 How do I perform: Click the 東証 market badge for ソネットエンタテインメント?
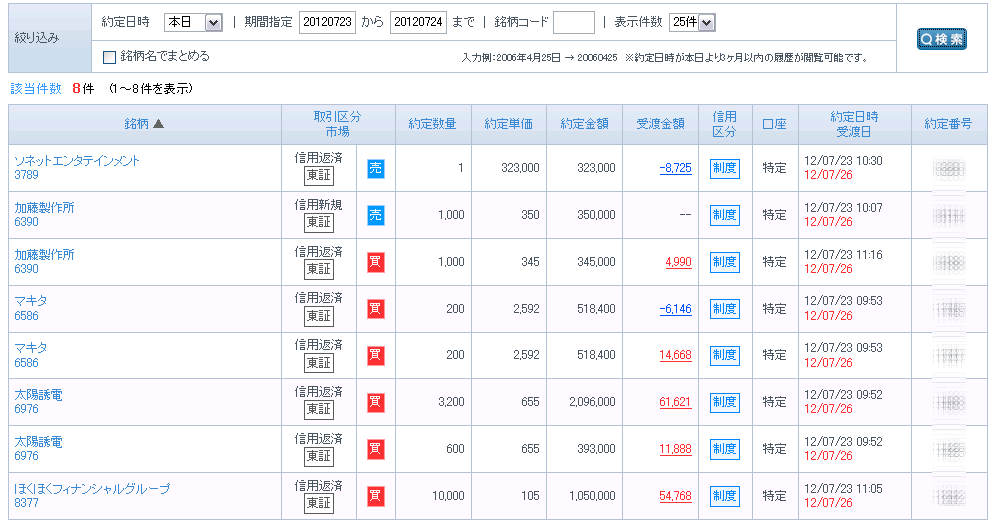[x=319, y=176]
